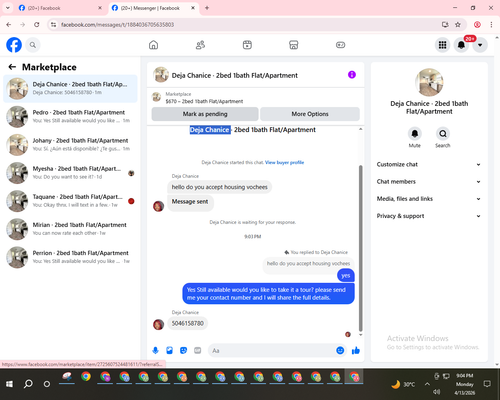Click the $670 listing marketplace thumbnail

pos(156,97)
